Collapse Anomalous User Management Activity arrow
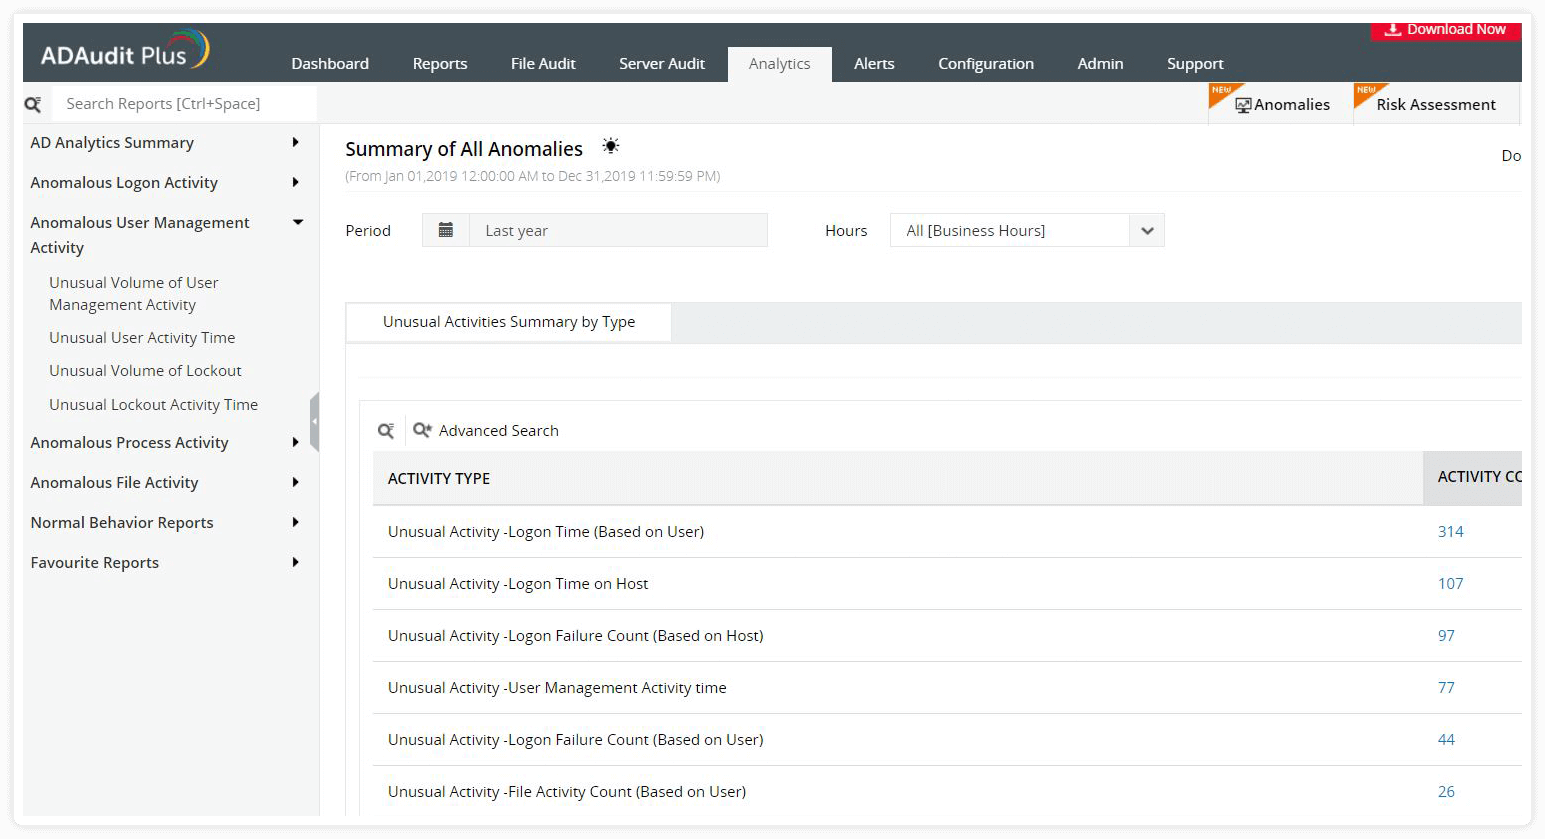 pyautogui.click(x=297, y=222)
